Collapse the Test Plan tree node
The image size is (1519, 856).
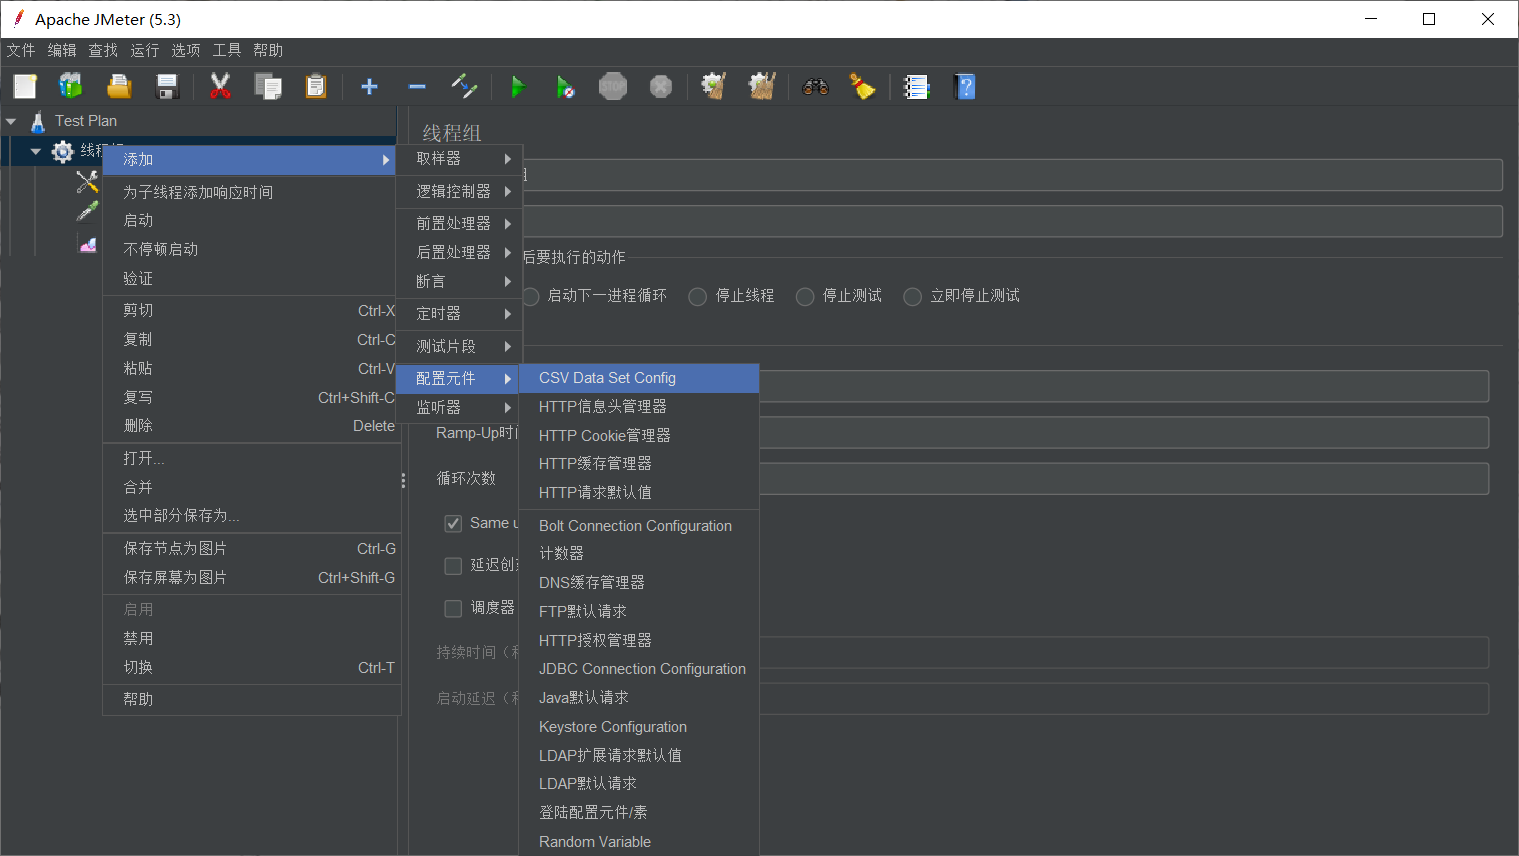tap(12, 120)
